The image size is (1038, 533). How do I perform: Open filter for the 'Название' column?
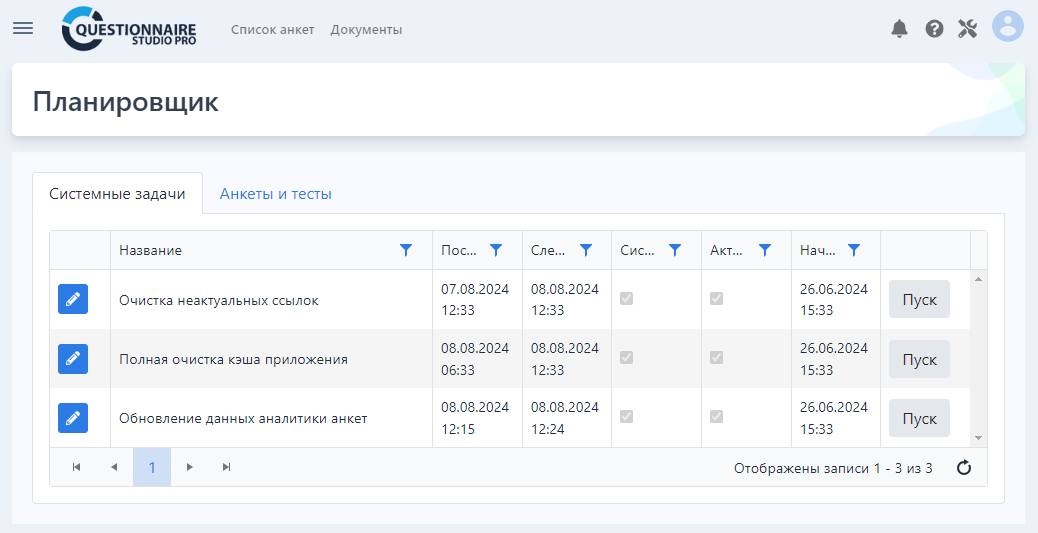tap(406, 250)
